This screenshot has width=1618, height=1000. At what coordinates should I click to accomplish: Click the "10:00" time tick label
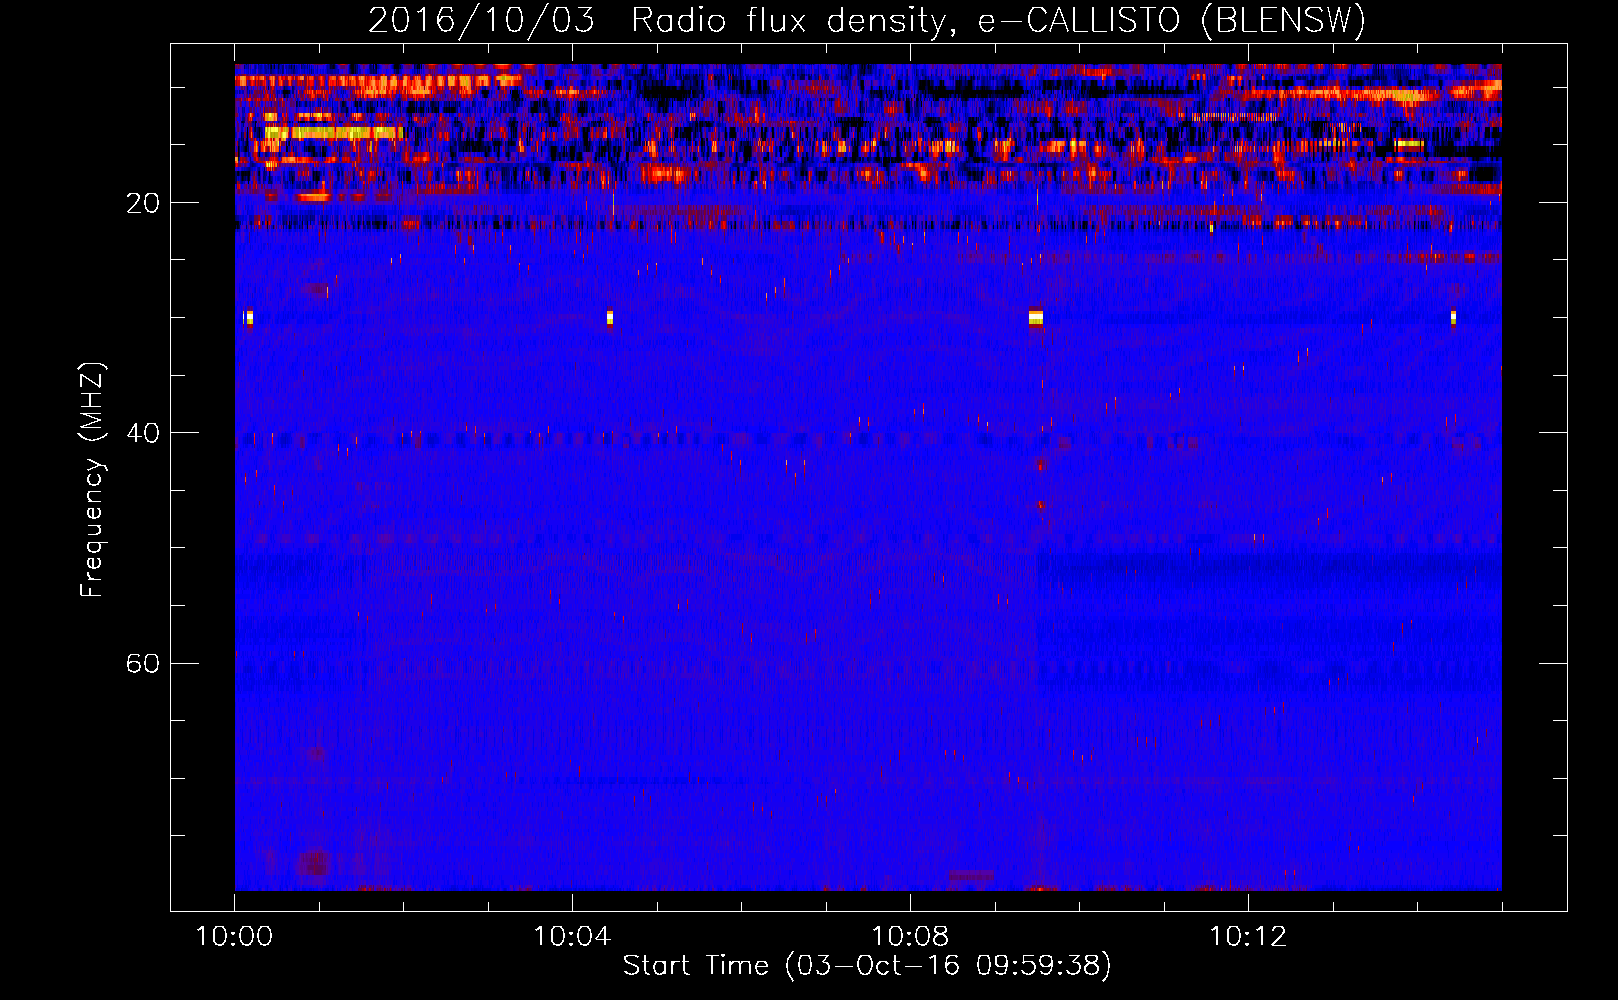[x=234, y=937]
